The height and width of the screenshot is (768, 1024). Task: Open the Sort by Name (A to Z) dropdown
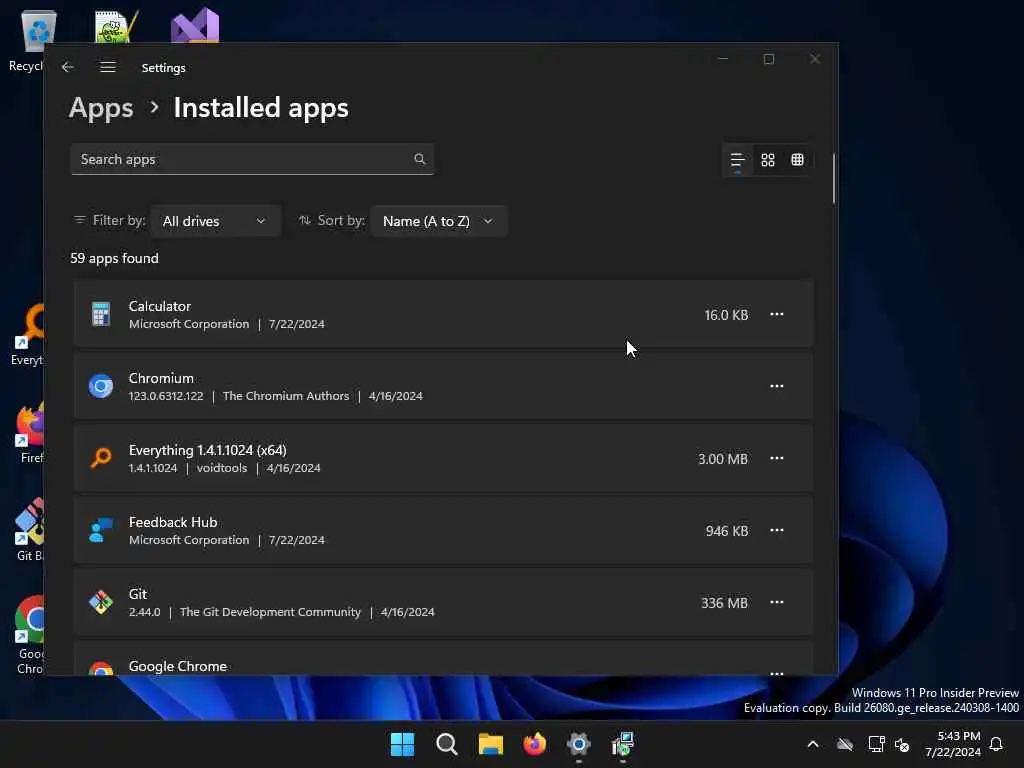point(438,221)
